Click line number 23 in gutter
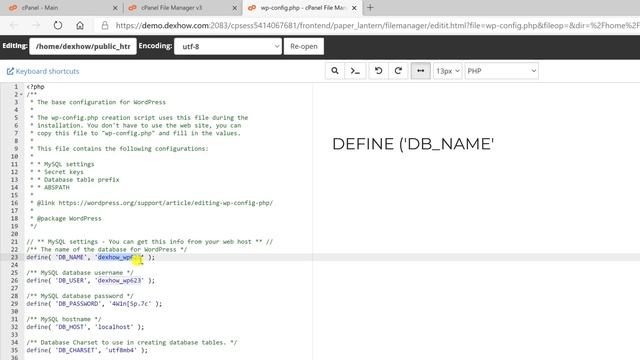Image resolution: width=640 pixels, height=360 pixels. click(x=14, y=257)
